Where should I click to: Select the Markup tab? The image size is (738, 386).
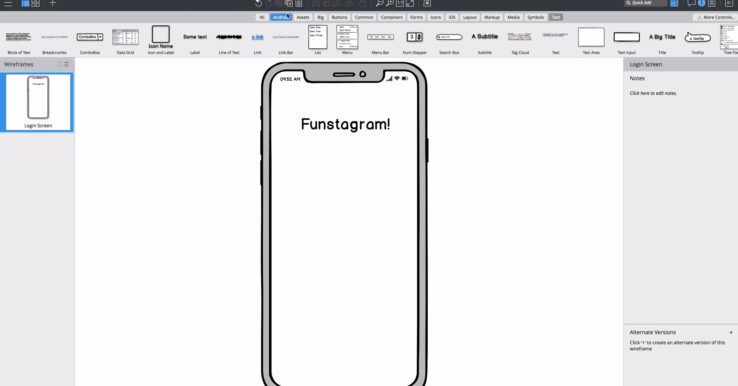[492, 17]
